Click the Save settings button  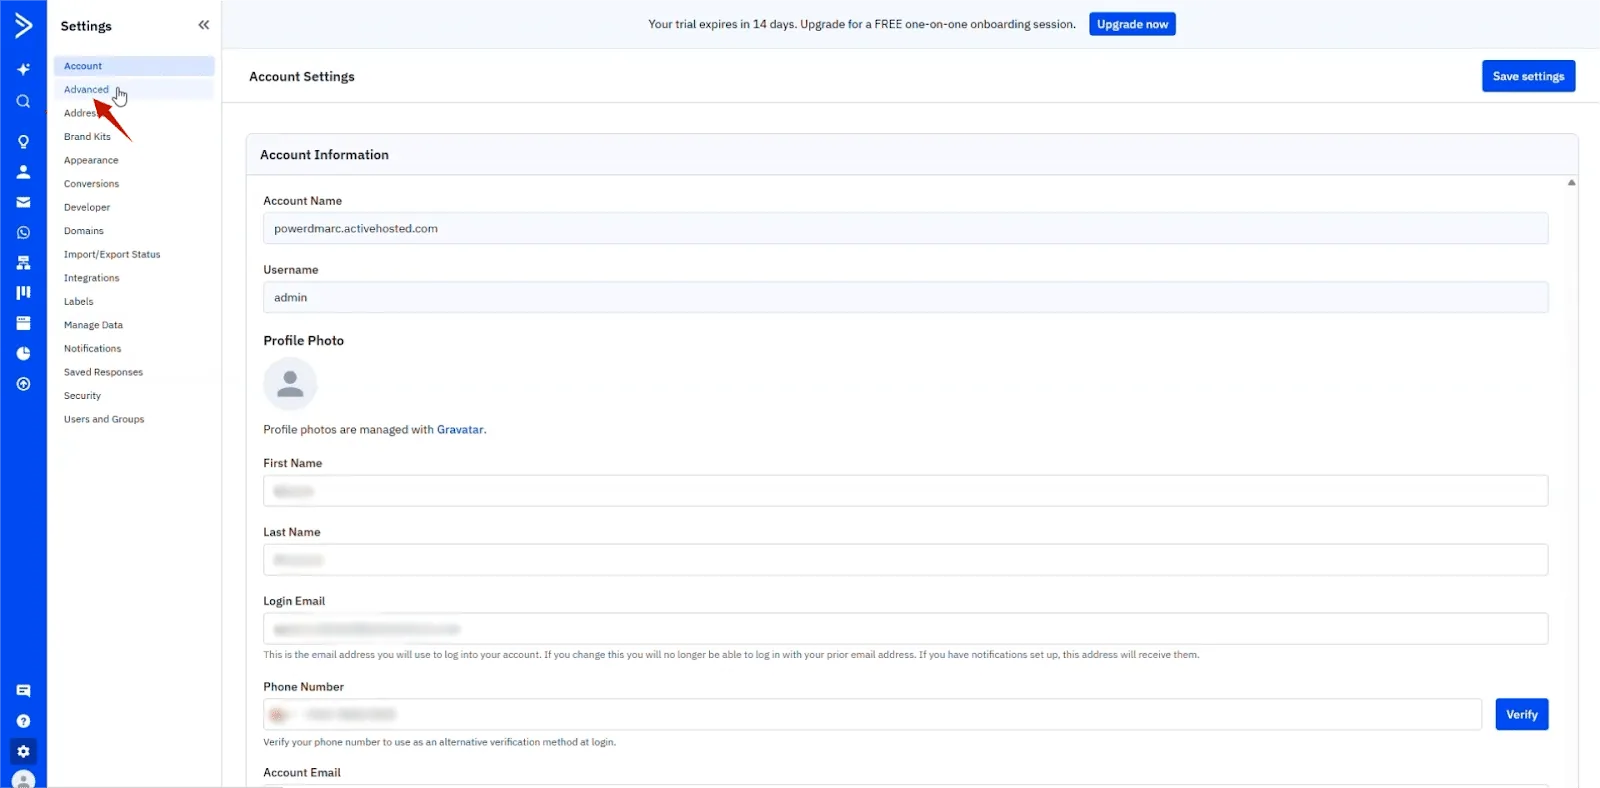point(1528,76)
